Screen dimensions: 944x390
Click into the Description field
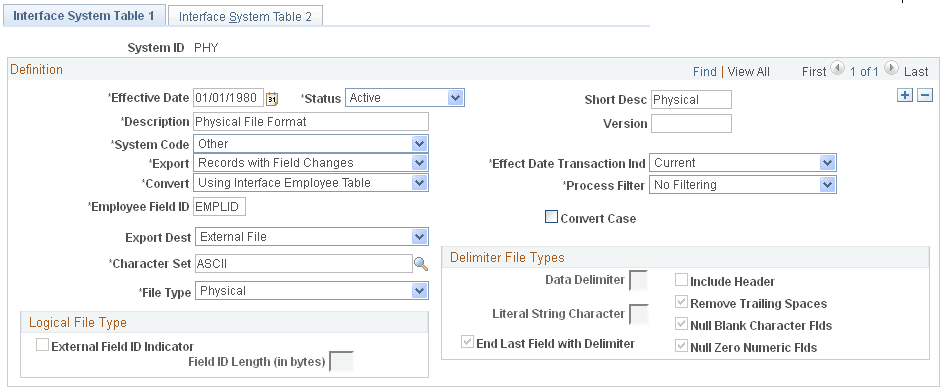point(311,122)
